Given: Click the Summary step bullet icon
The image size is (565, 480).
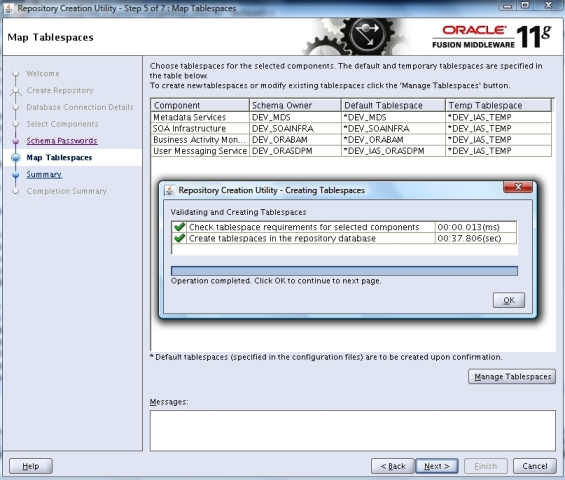Looking at the screenshot, I should [x=15, y=175].
